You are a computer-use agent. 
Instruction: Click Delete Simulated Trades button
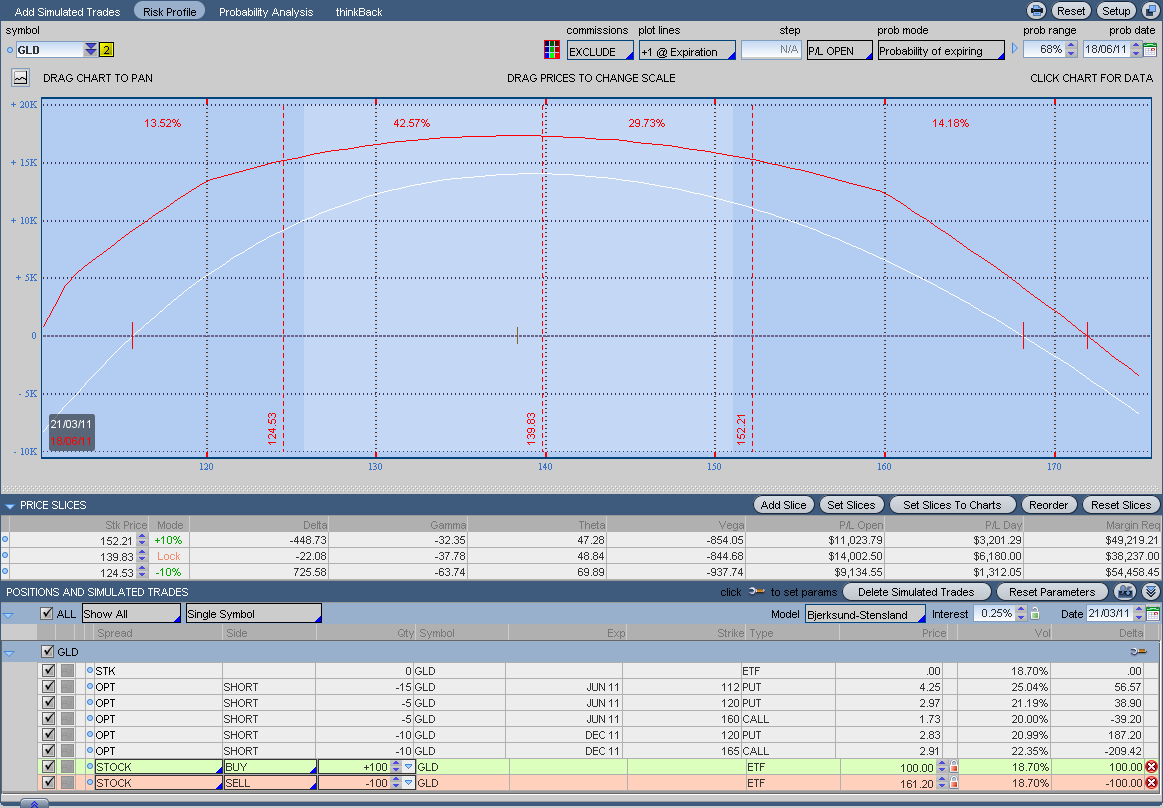point(916,592)
